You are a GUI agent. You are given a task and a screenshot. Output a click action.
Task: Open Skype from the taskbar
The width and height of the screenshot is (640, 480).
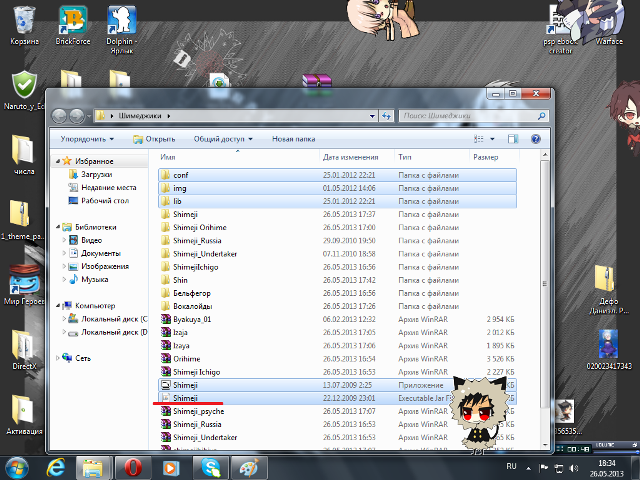pos(210,467)
